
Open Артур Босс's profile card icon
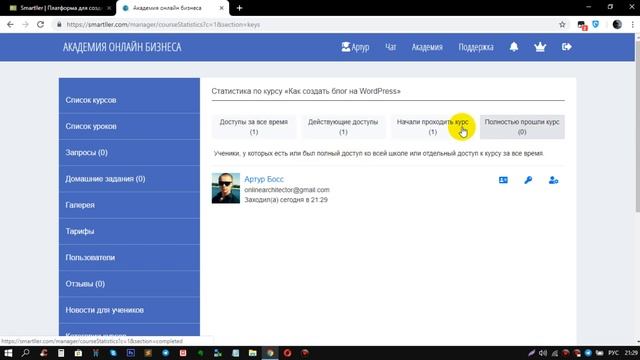[x=503, y=180]
